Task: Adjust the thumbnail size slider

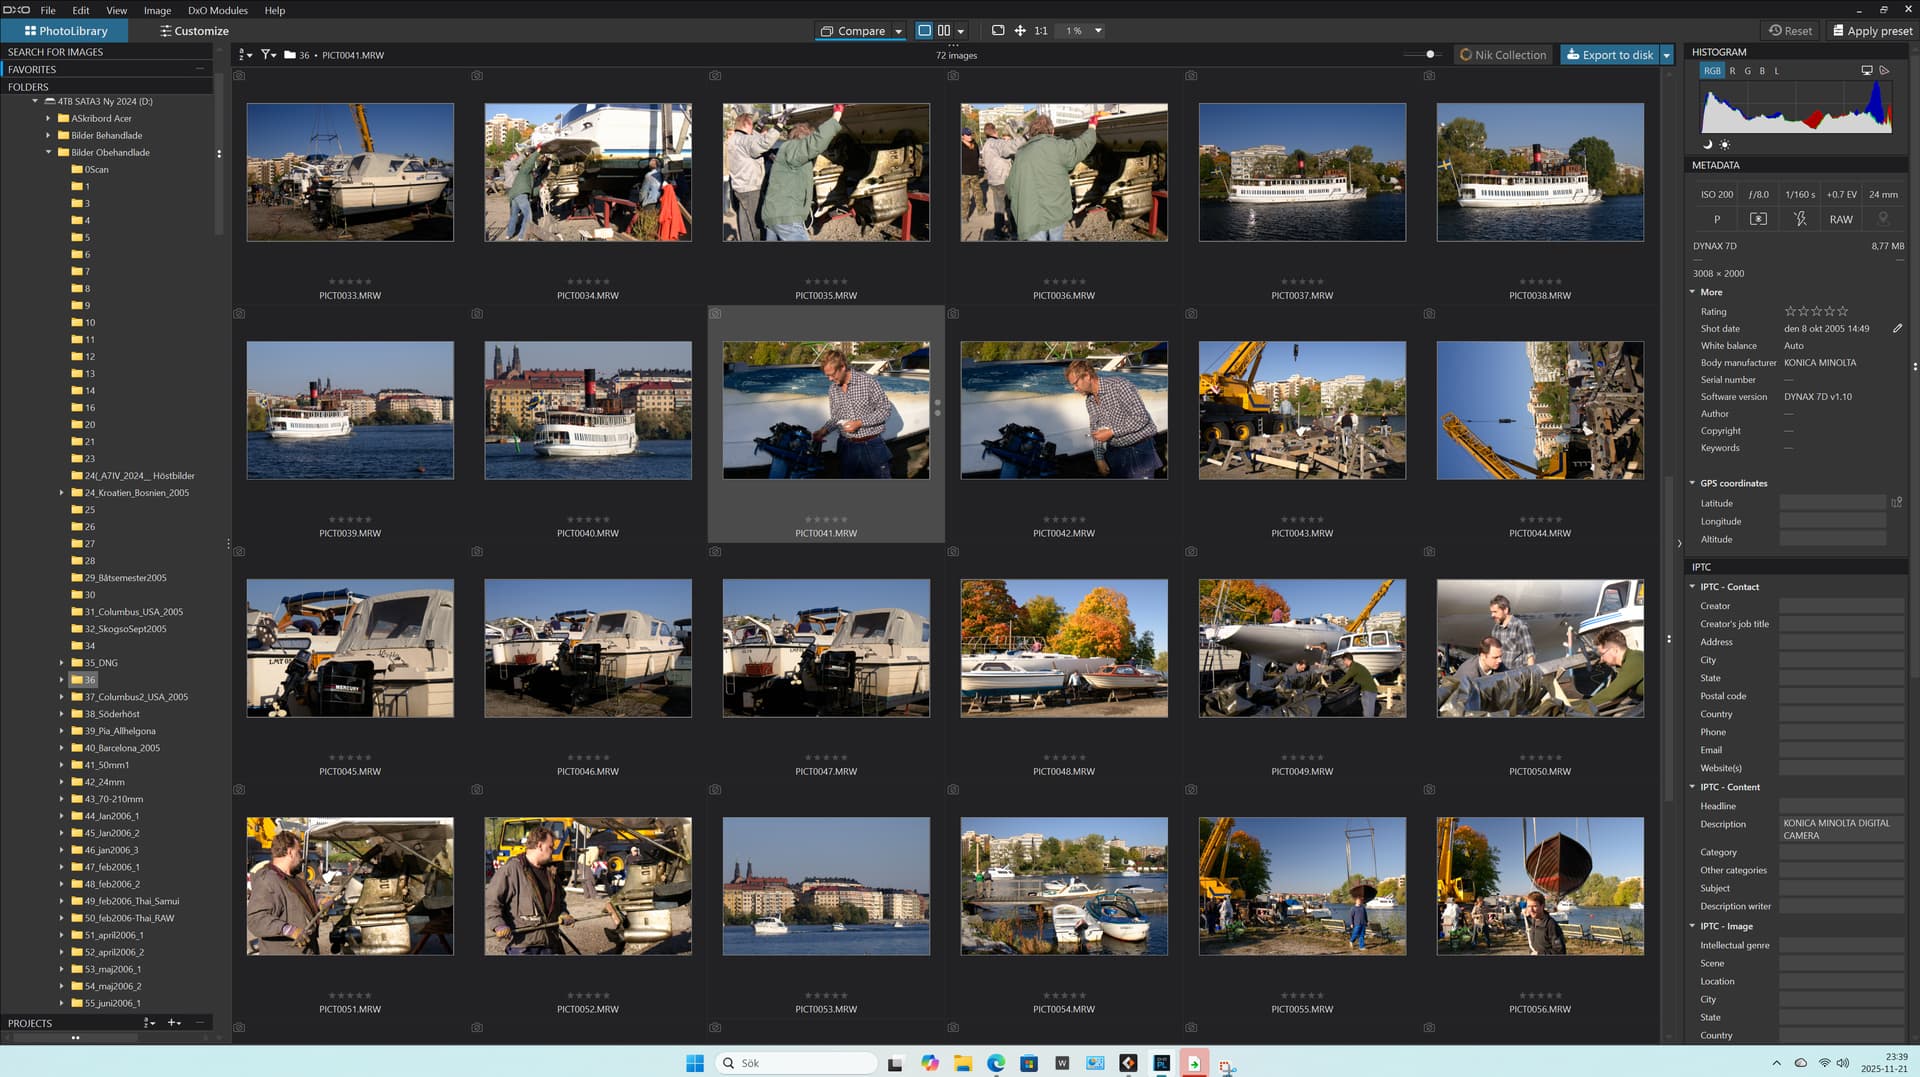Action: 1430,55
